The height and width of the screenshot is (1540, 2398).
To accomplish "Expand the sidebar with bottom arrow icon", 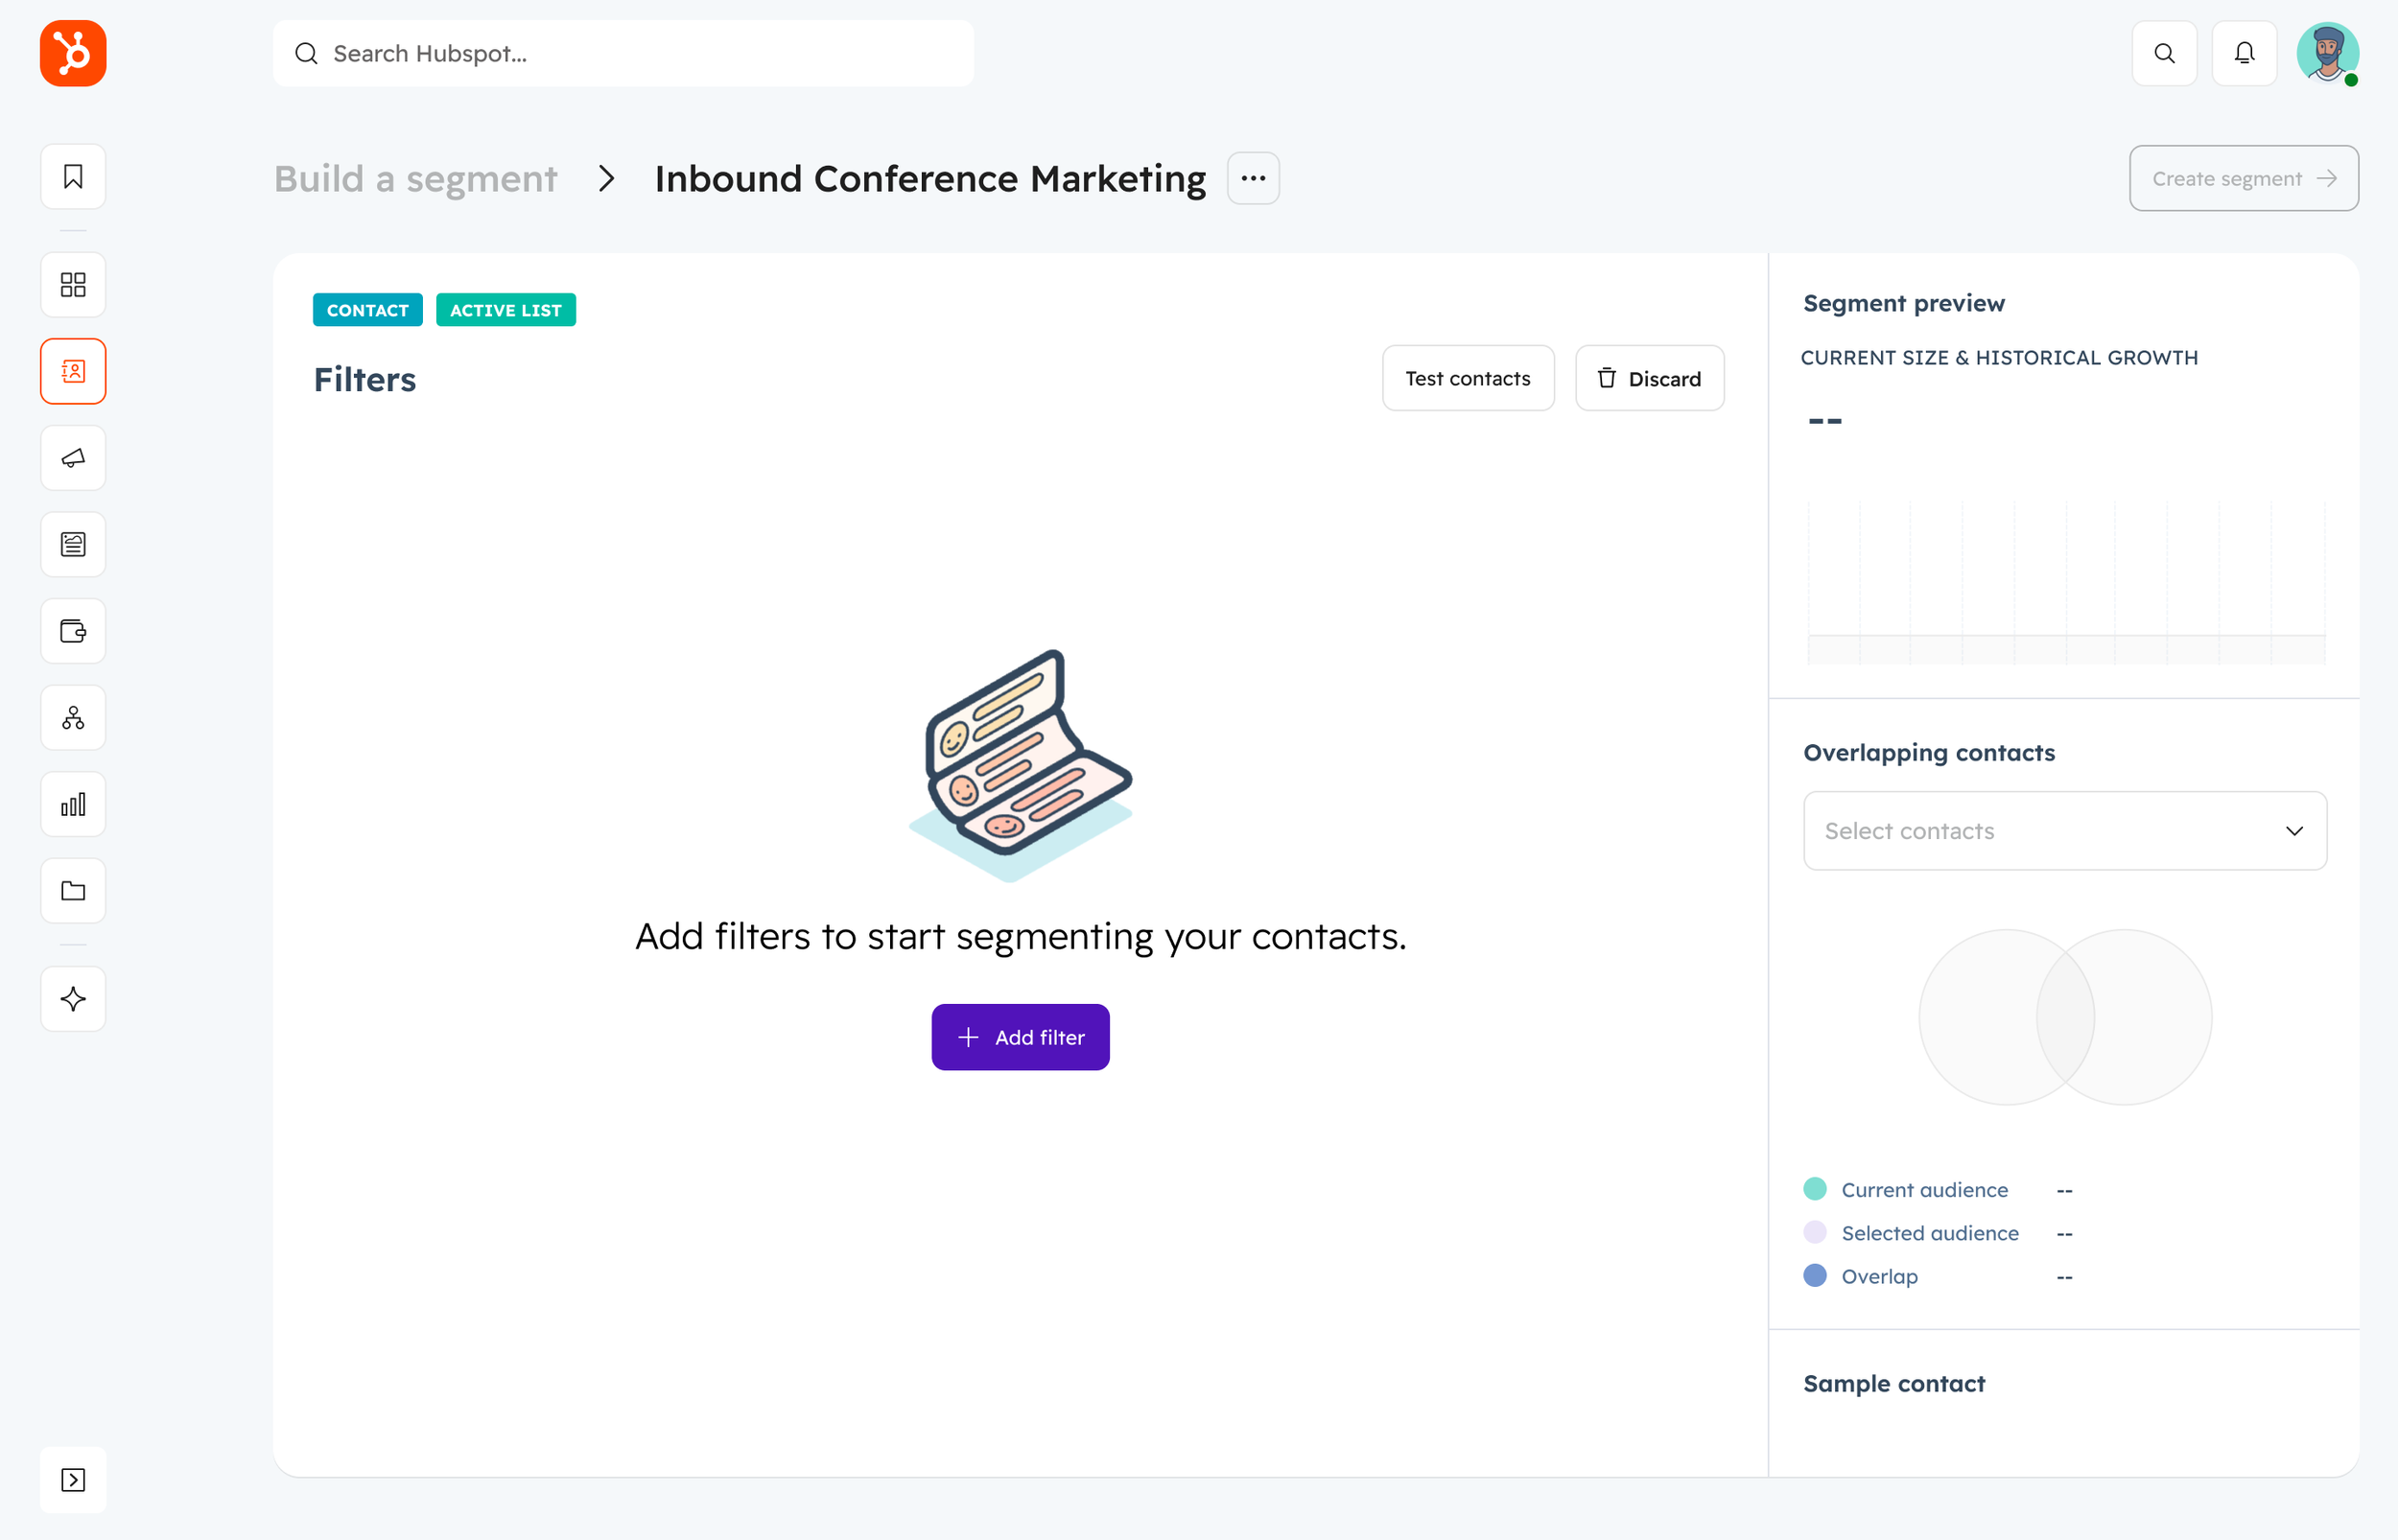I will [x=73, y=1480].
